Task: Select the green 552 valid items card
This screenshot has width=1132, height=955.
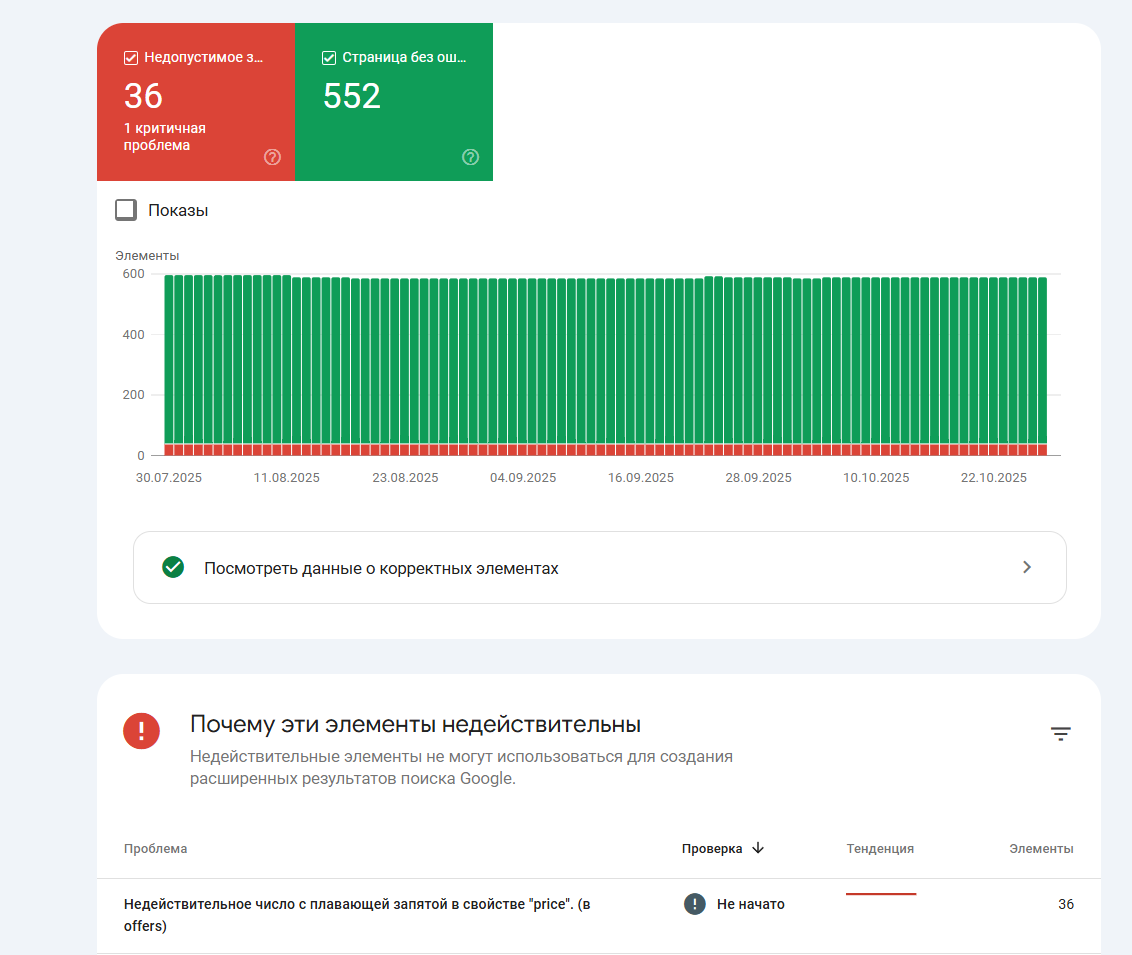Action: [394, 102]
